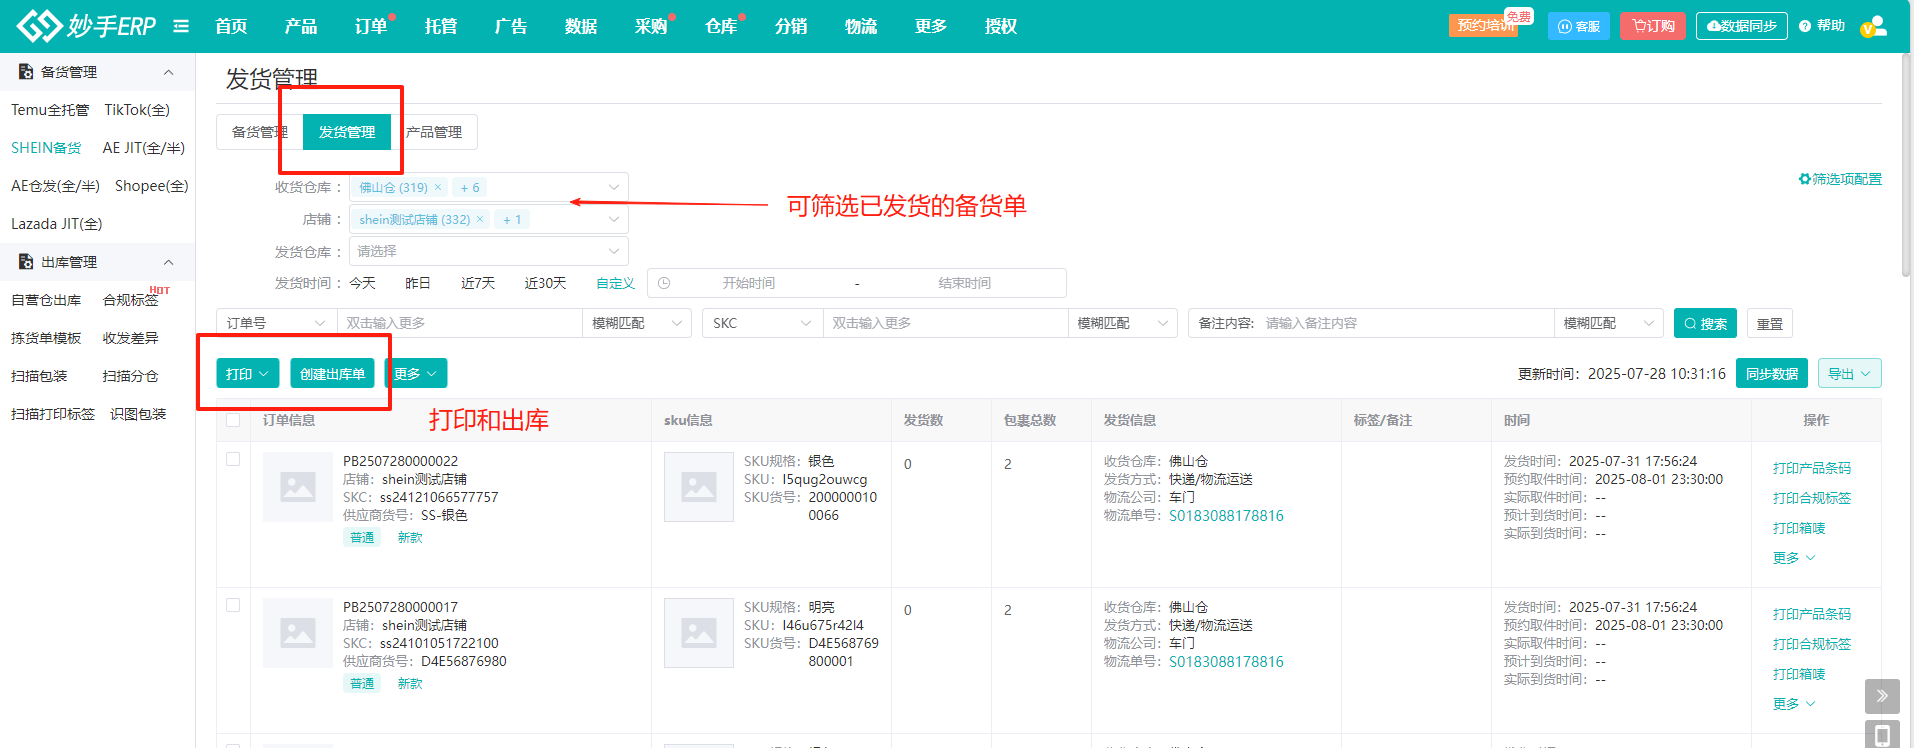Image resolution: width=1914 pixels, height=748 pixels.
Task: Click the 创建出库单 button
Action: click(x=332, y=373)
